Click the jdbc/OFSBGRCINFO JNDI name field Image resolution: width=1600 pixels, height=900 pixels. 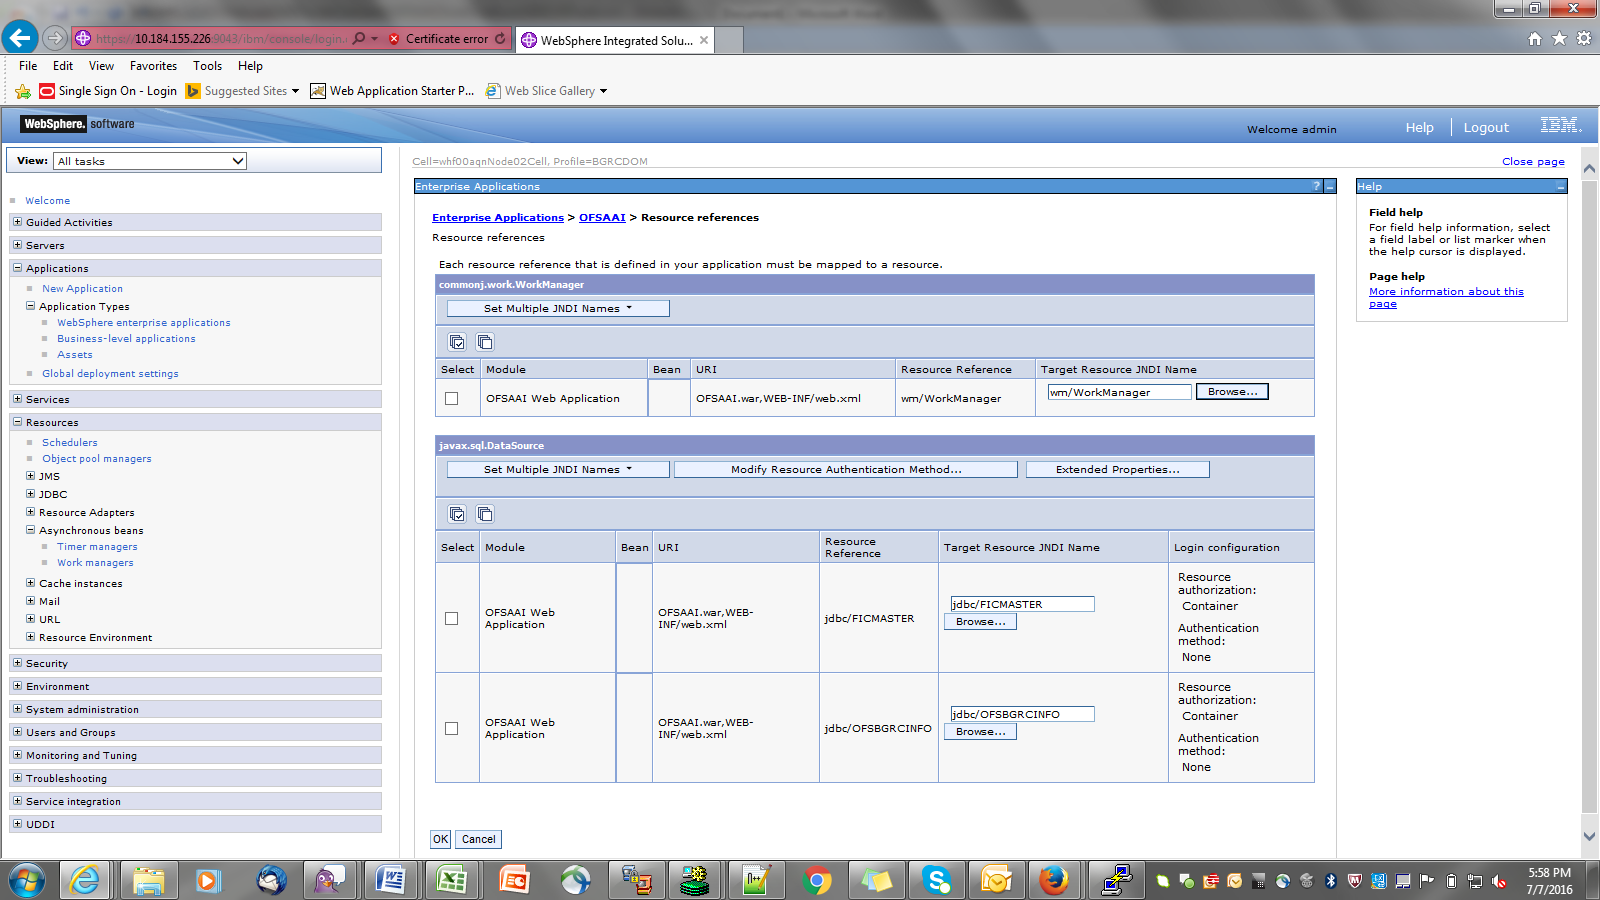pyautogui.click(x=1022, y=714)
